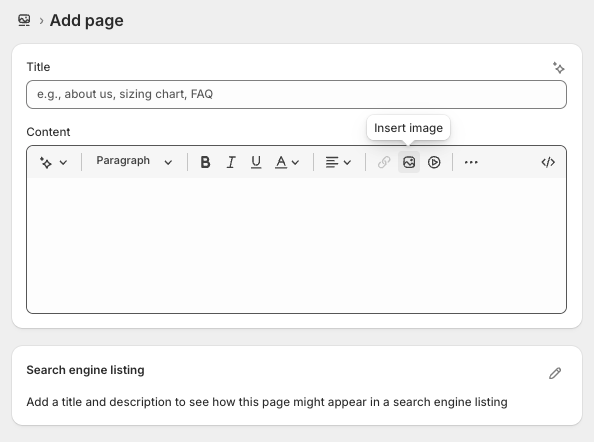
Task: Open the Paragraph style dropdown
Action: (x=134, y=162)
